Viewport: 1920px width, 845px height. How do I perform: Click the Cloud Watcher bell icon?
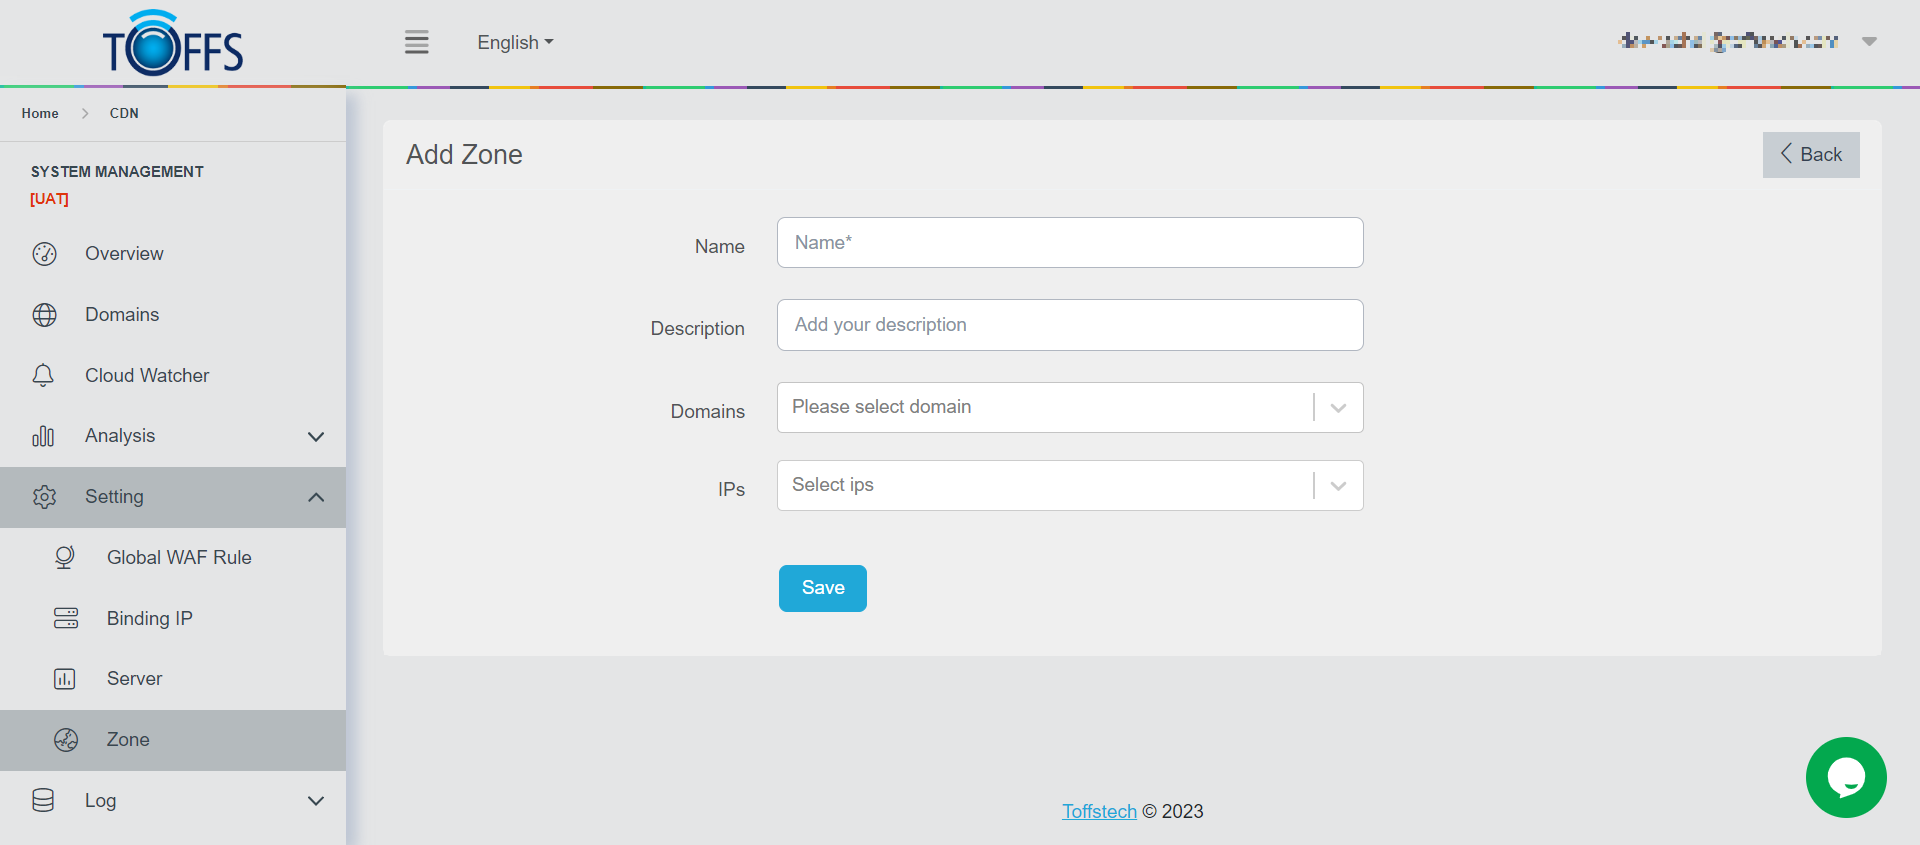[43, 376]
